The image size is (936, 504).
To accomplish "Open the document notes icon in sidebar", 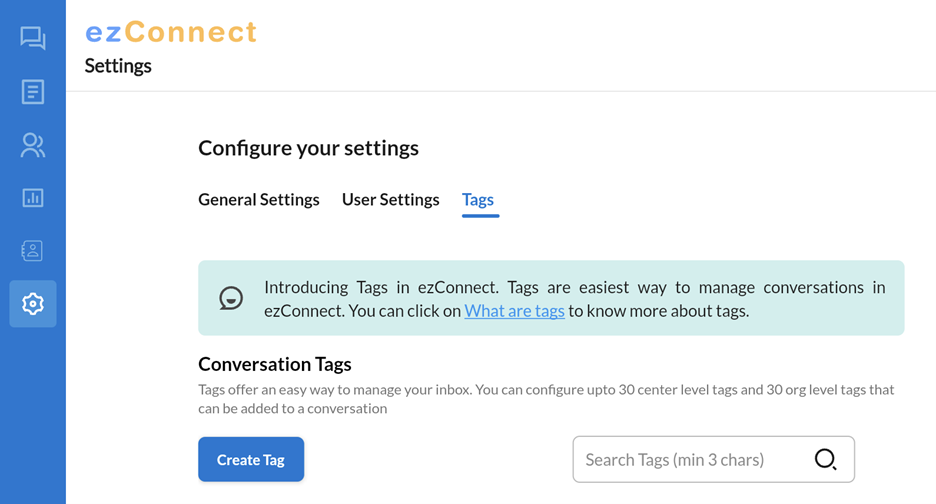I will (x=33, y=92).
